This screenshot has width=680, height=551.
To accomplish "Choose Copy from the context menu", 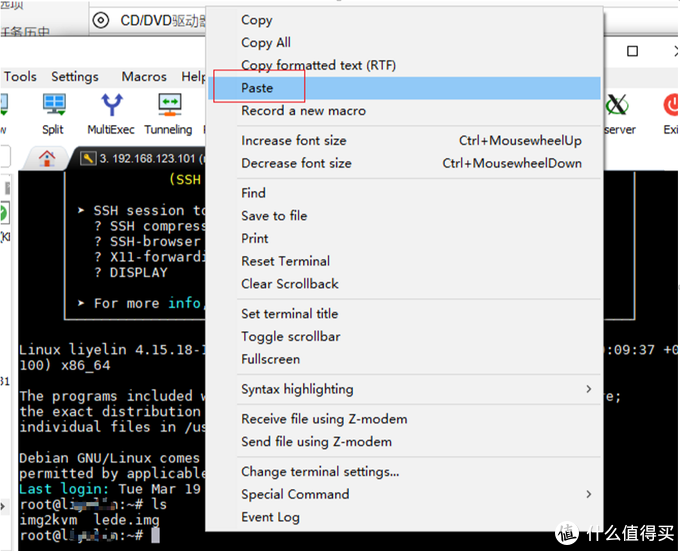I will point(404,20).
